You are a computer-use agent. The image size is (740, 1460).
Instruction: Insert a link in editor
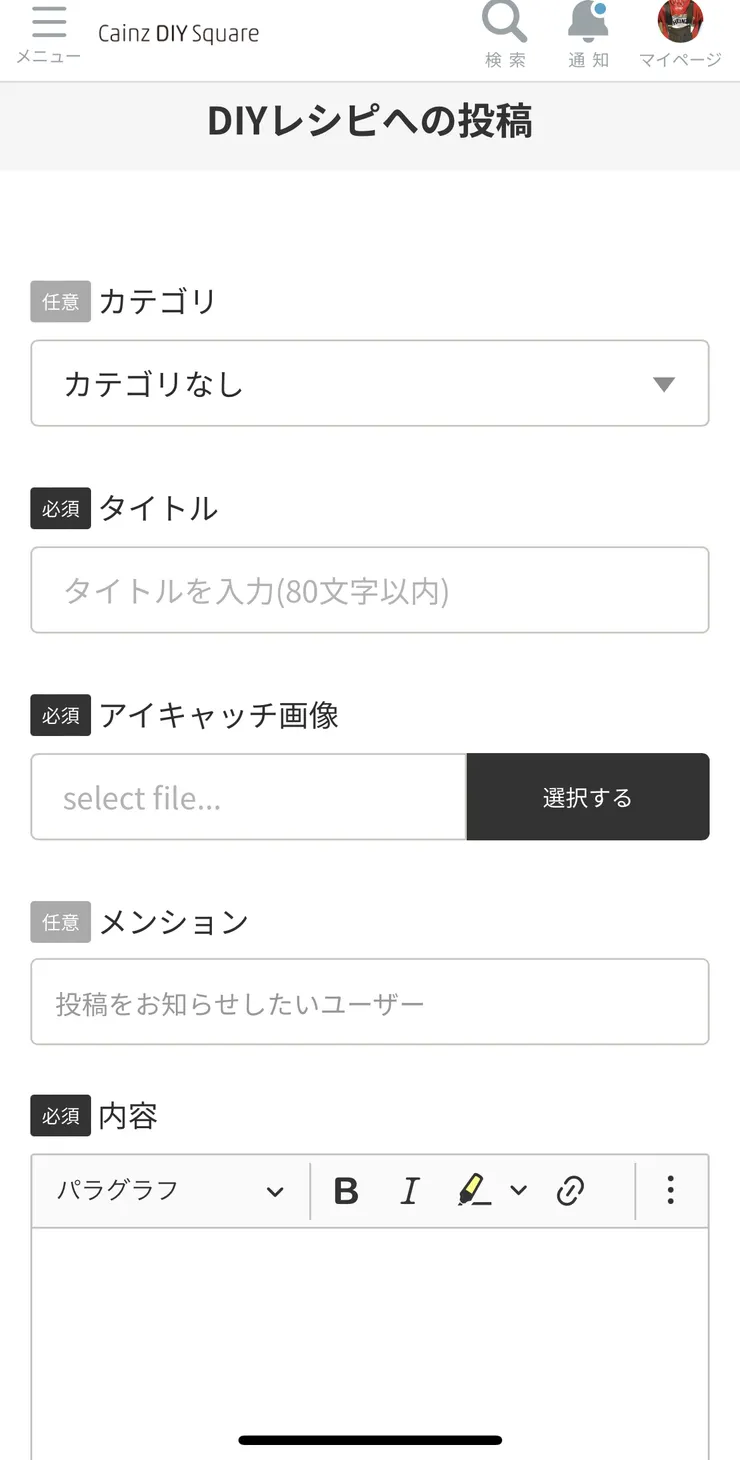point(570,1190)
